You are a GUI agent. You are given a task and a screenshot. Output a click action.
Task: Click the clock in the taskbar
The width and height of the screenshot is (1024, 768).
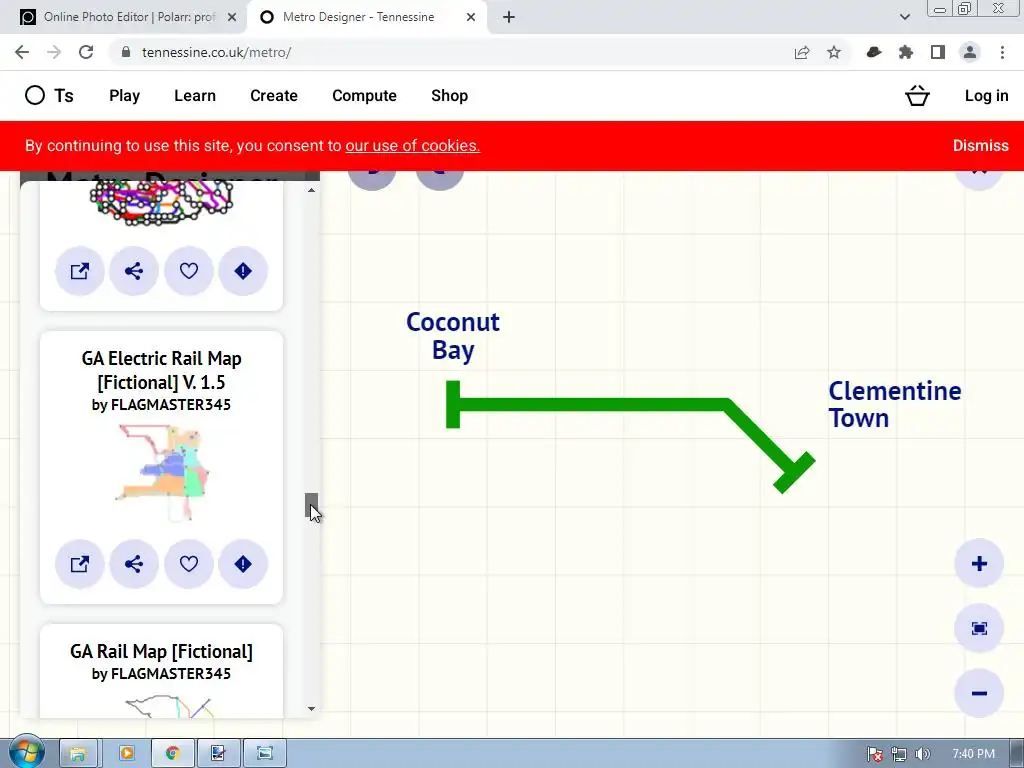(x=973, y=754)
